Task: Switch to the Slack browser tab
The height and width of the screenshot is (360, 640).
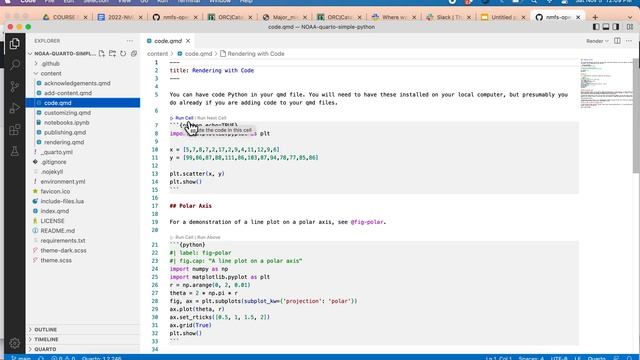Action: coord(448,17)
